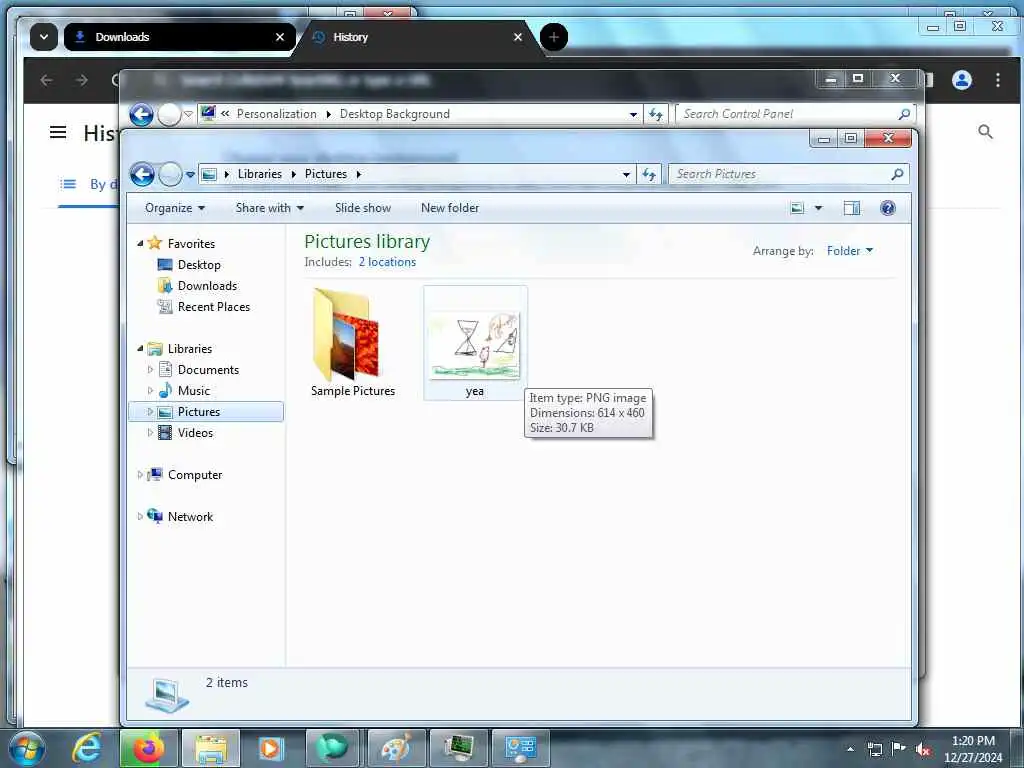Start the Slide show
Screen dimensions: 1024x768
(x=362, y=208)
